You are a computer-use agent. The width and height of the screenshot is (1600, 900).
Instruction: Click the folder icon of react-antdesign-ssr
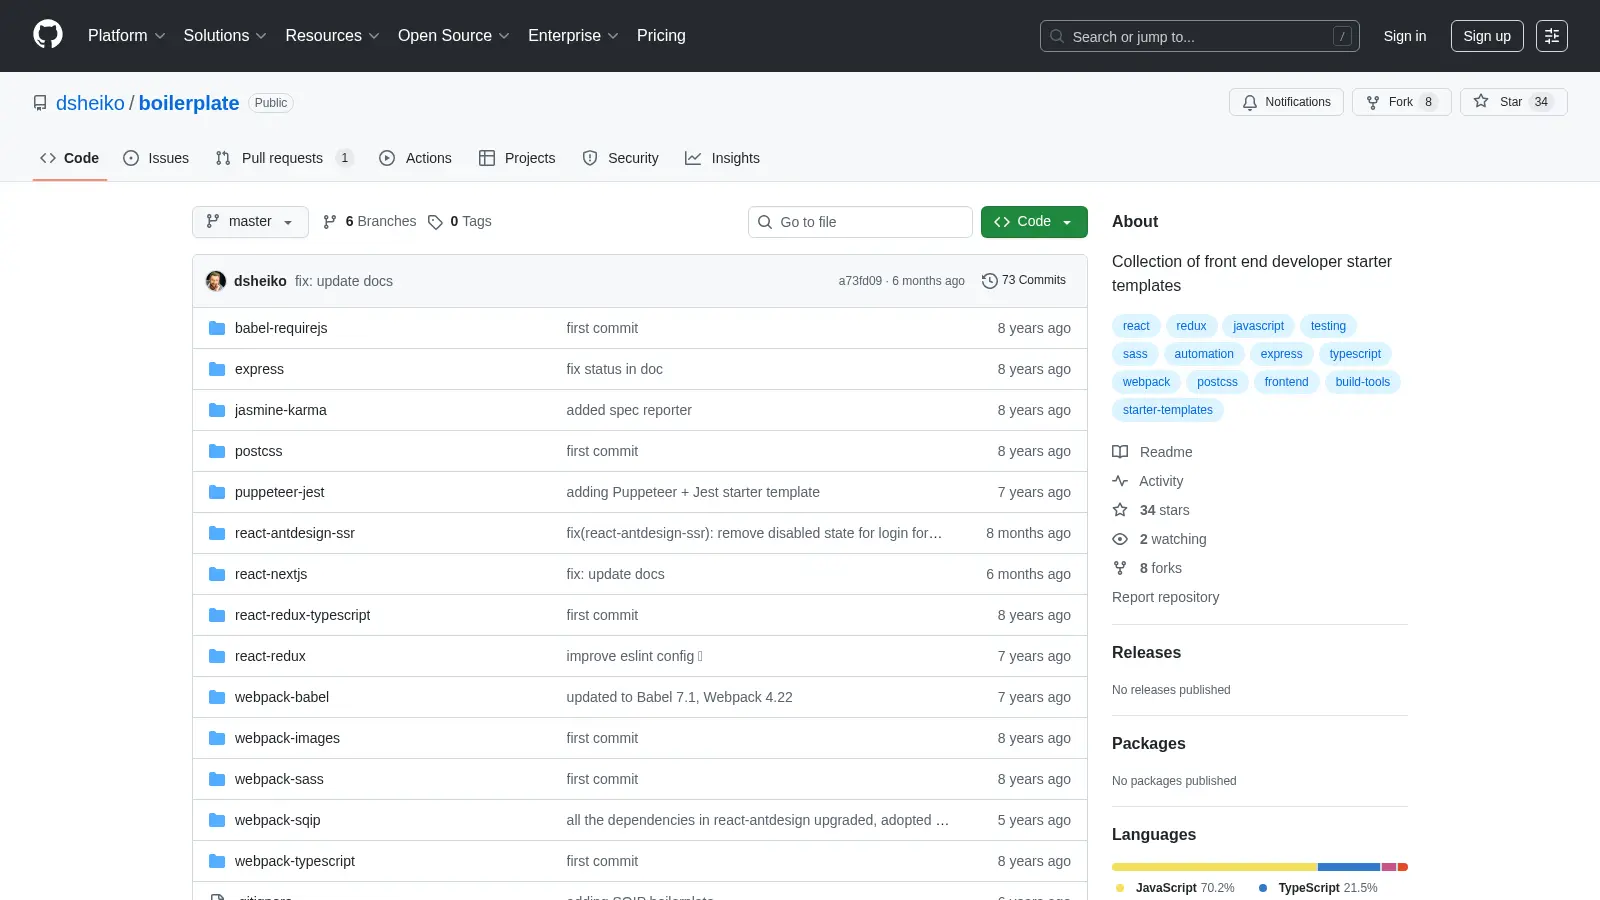(x=217, y=533)
